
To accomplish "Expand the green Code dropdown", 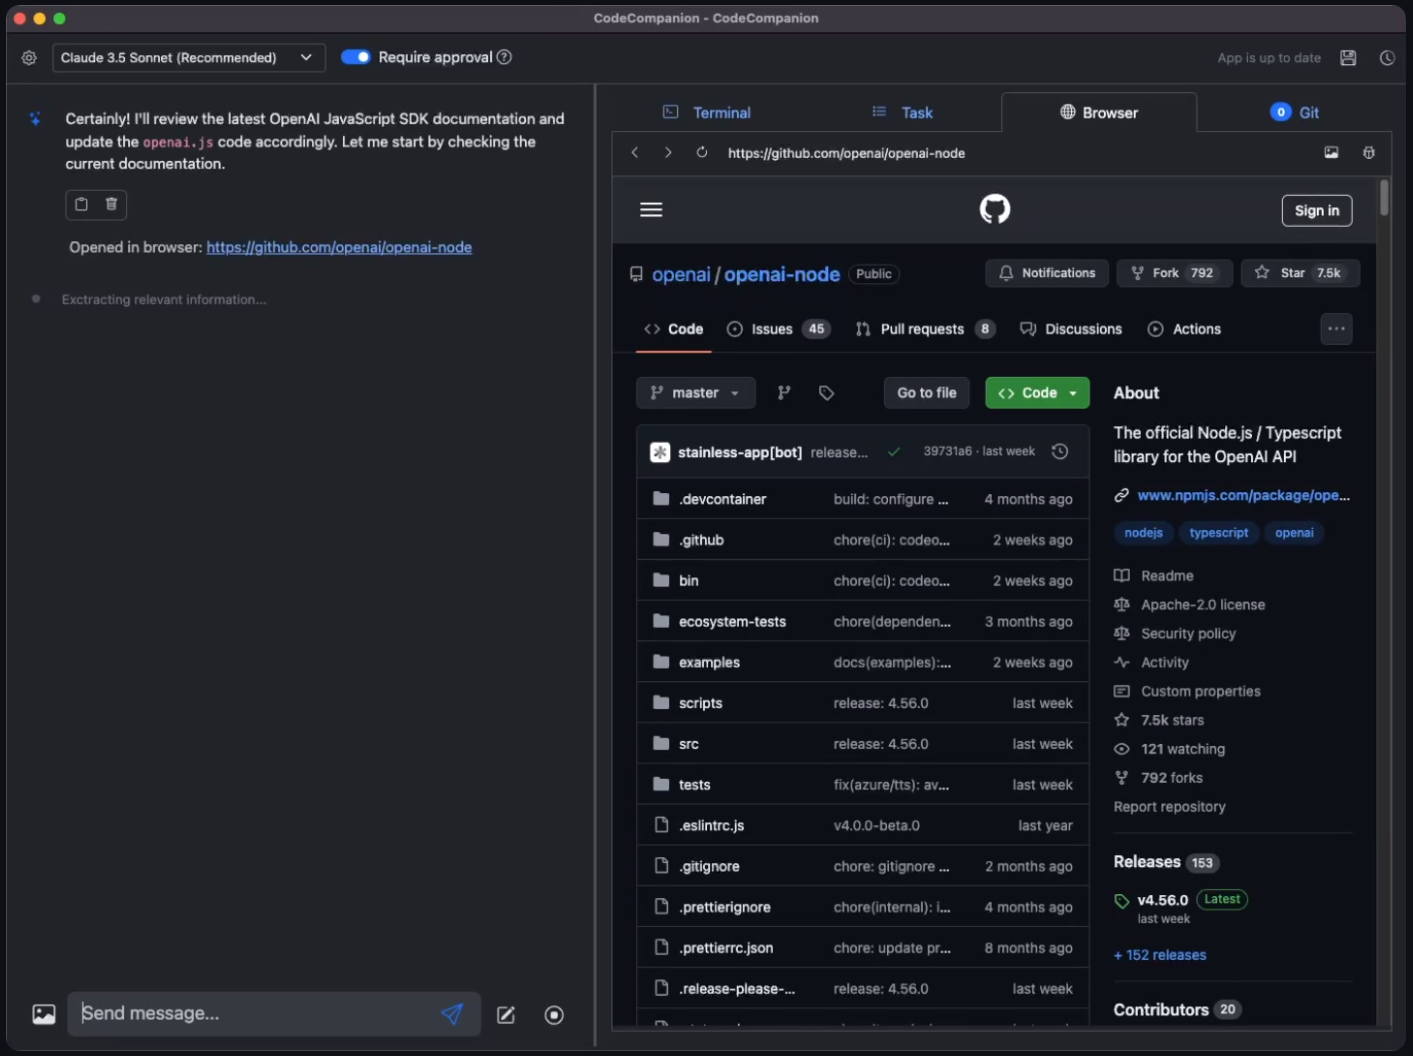I will pos(1037,393).
